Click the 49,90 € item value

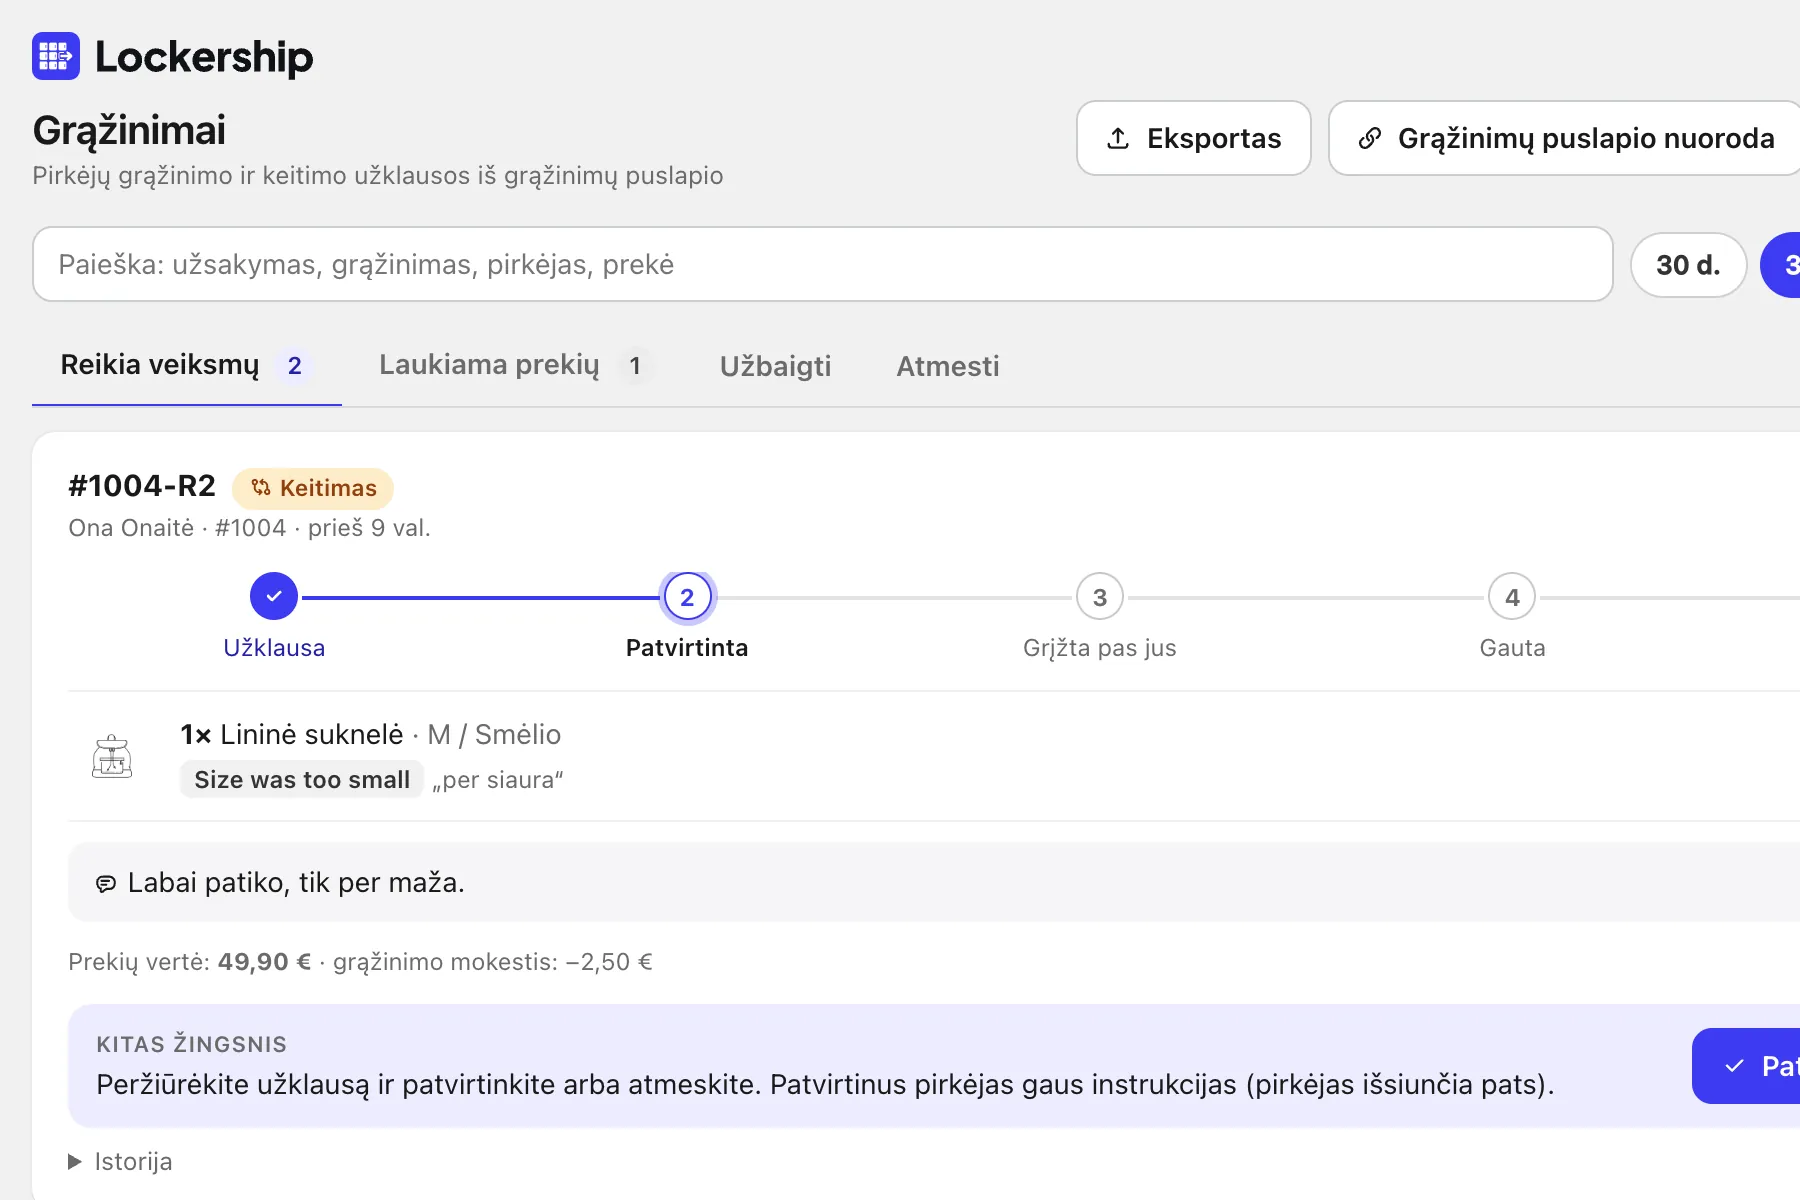point(265,962)
